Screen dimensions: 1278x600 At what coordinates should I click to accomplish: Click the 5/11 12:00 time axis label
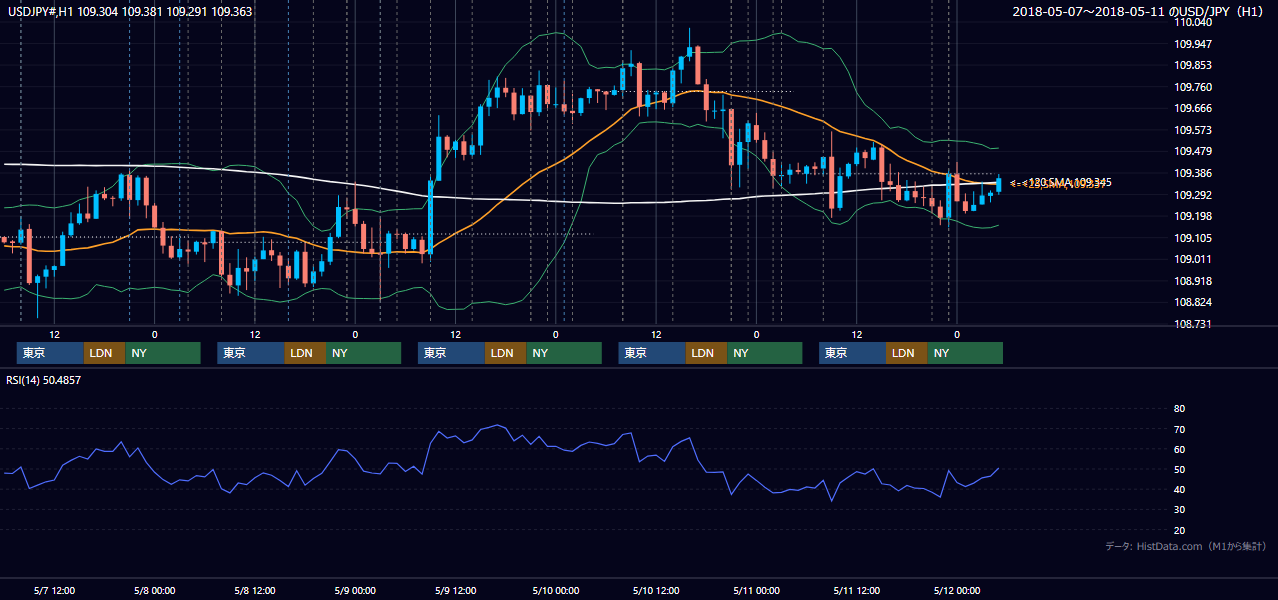tap(856, 590)
